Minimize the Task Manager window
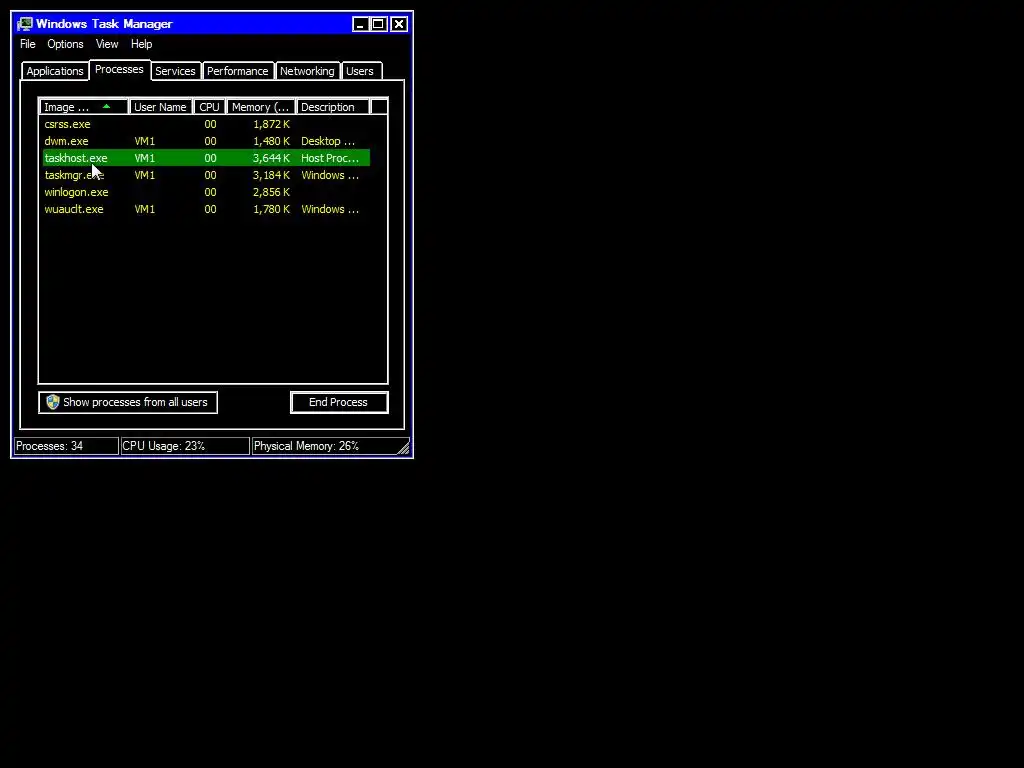The width and height of the screenshot is (1024, 768). point(360,24)
